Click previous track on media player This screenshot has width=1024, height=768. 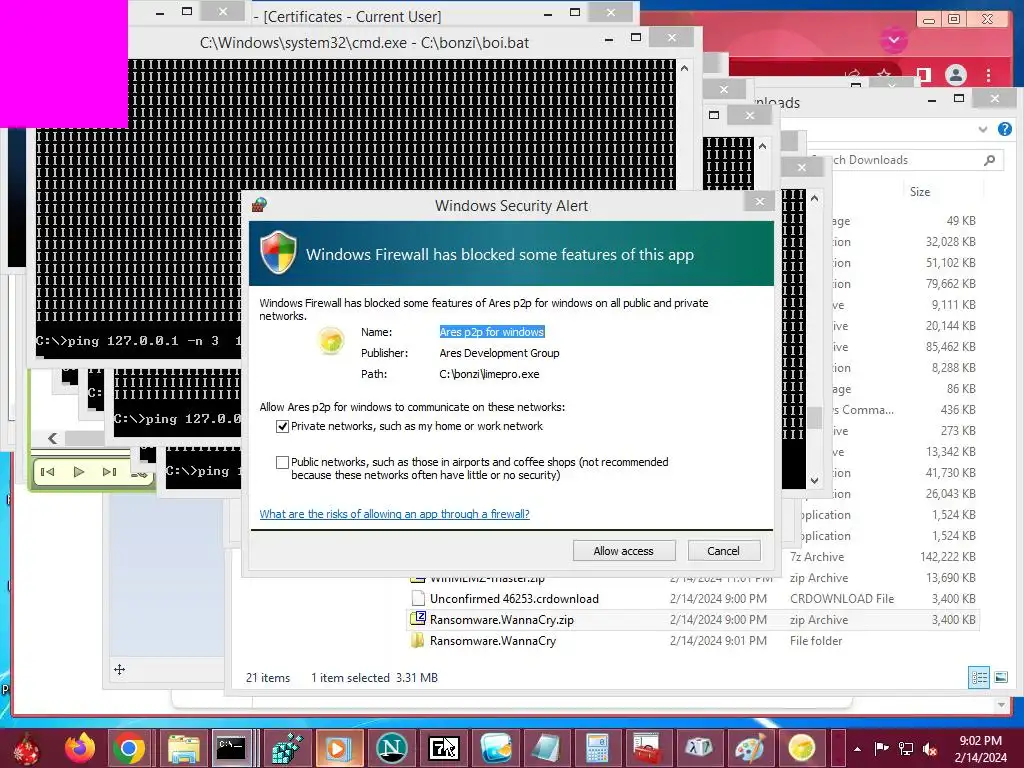pyautogui.click(x=48, y=472)
